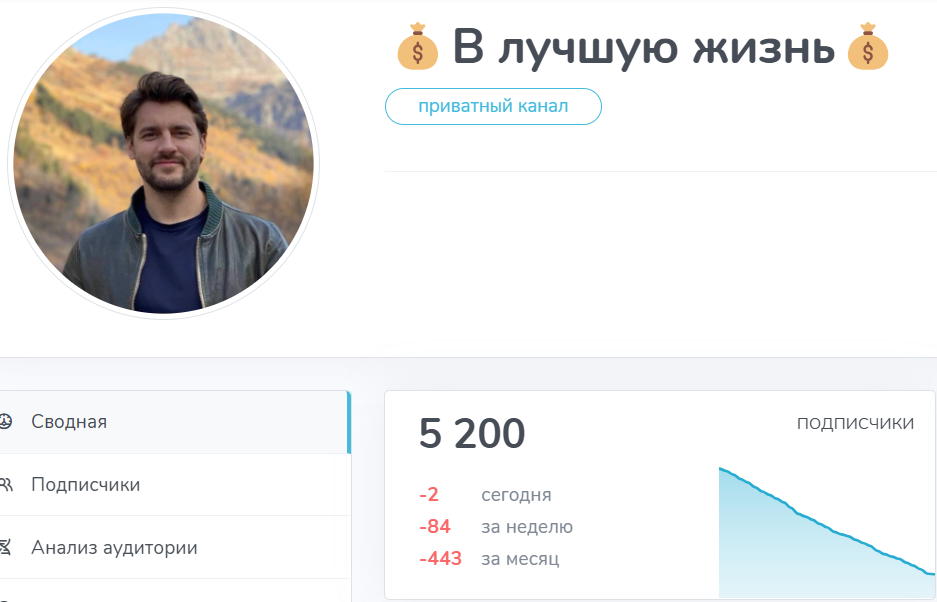Select the -2 daily change value
Screen dimensions: 937x602
429,495
